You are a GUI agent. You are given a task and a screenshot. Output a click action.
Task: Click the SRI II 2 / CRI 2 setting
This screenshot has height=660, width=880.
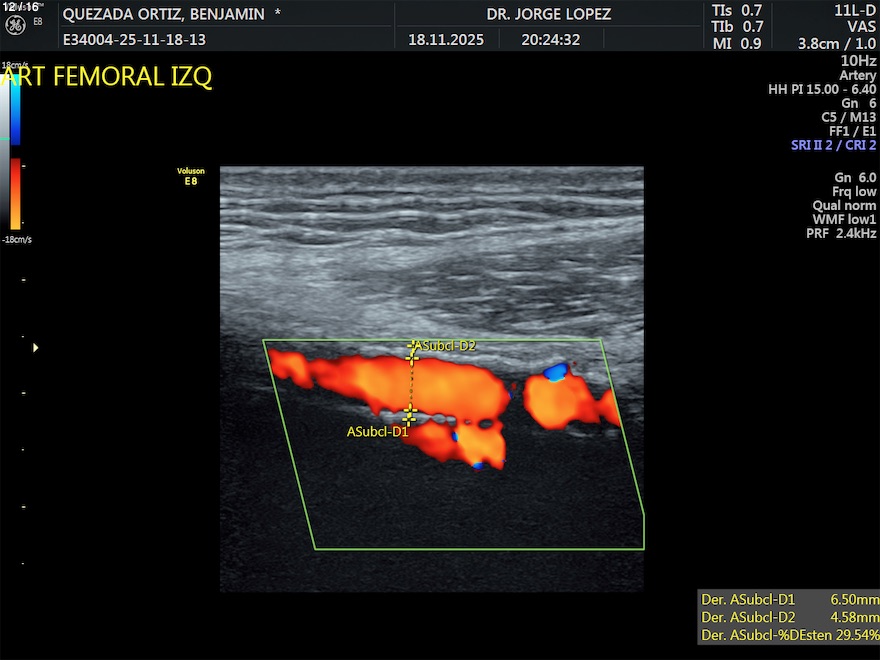pyautogui.click(x=833, y=145)
